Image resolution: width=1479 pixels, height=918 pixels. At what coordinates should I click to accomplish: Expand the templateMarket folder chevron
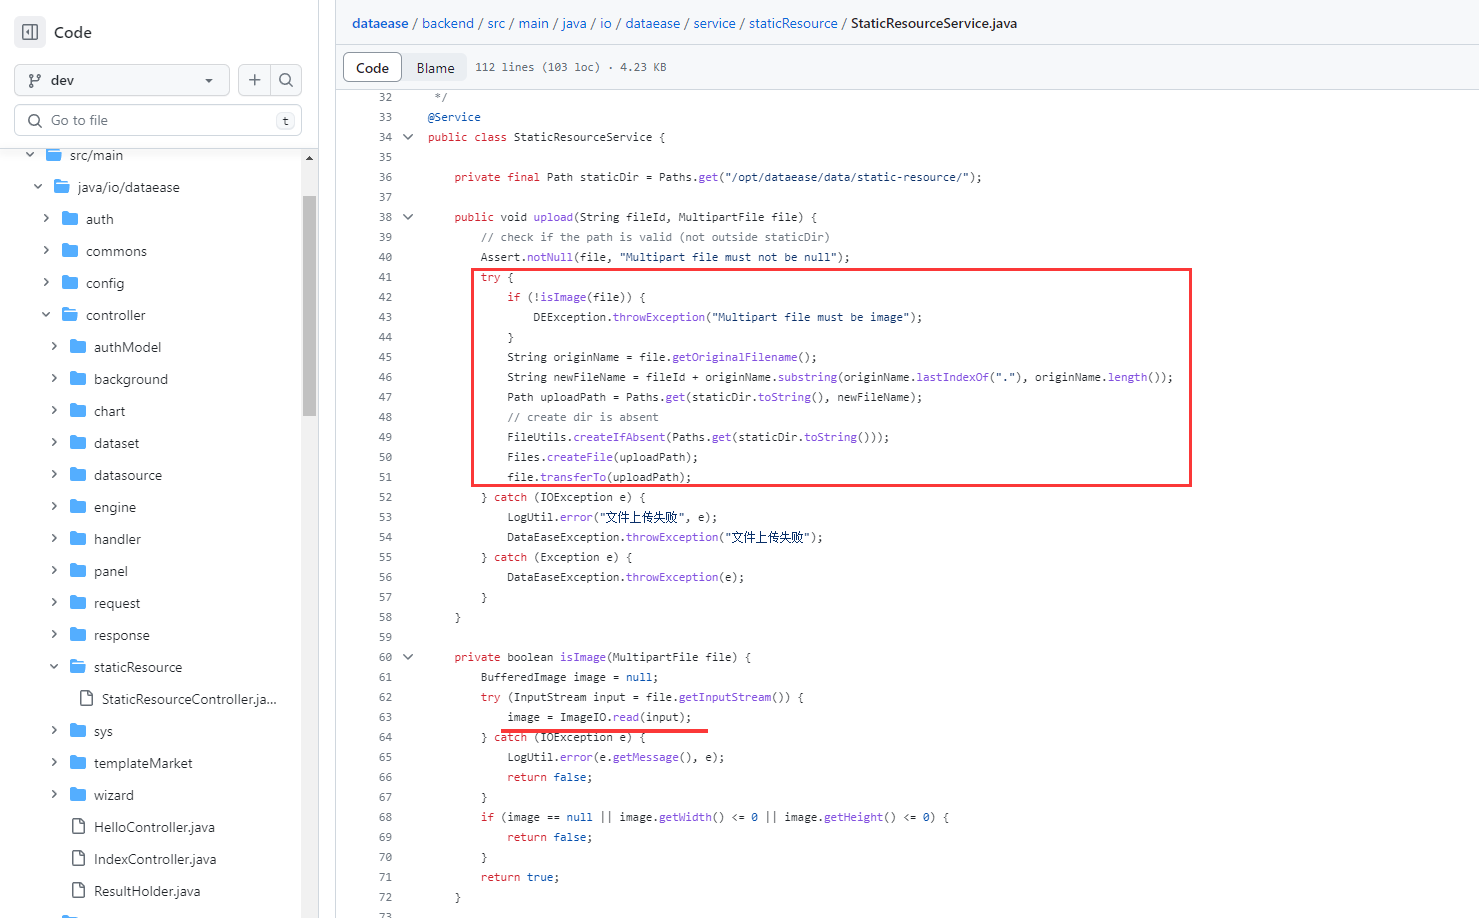click(54, 763)
